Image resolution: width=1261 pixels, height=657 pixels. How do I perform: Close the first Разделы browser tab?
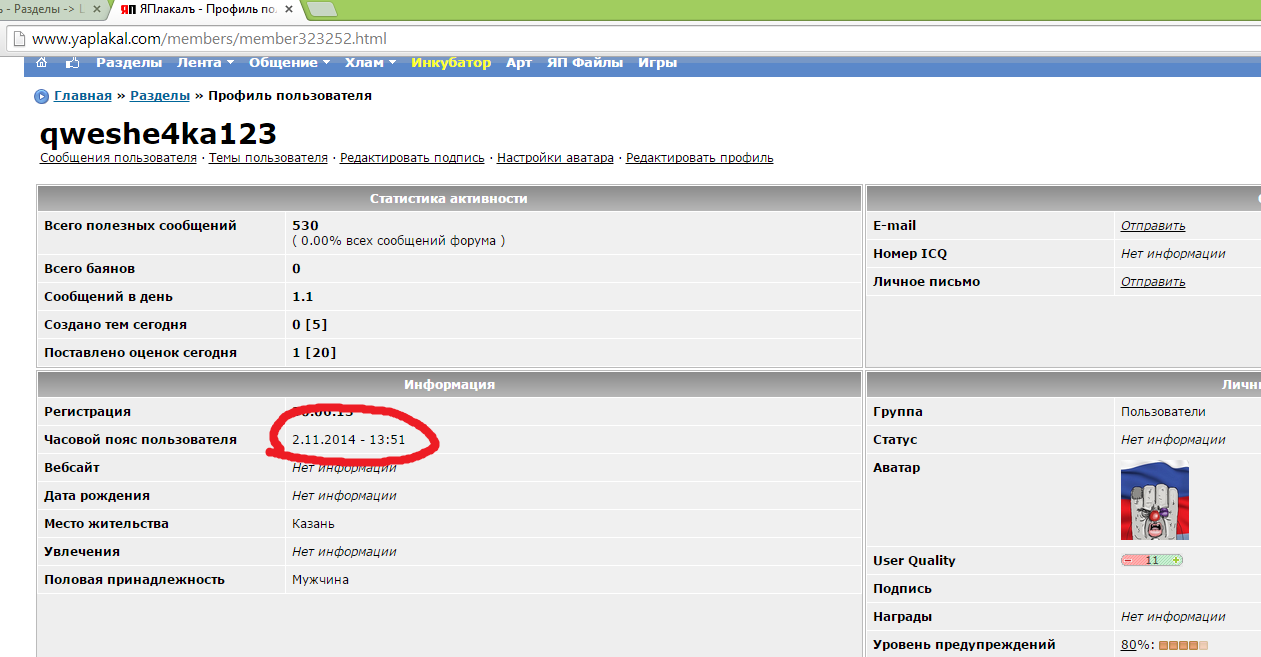tap(97, 10)
